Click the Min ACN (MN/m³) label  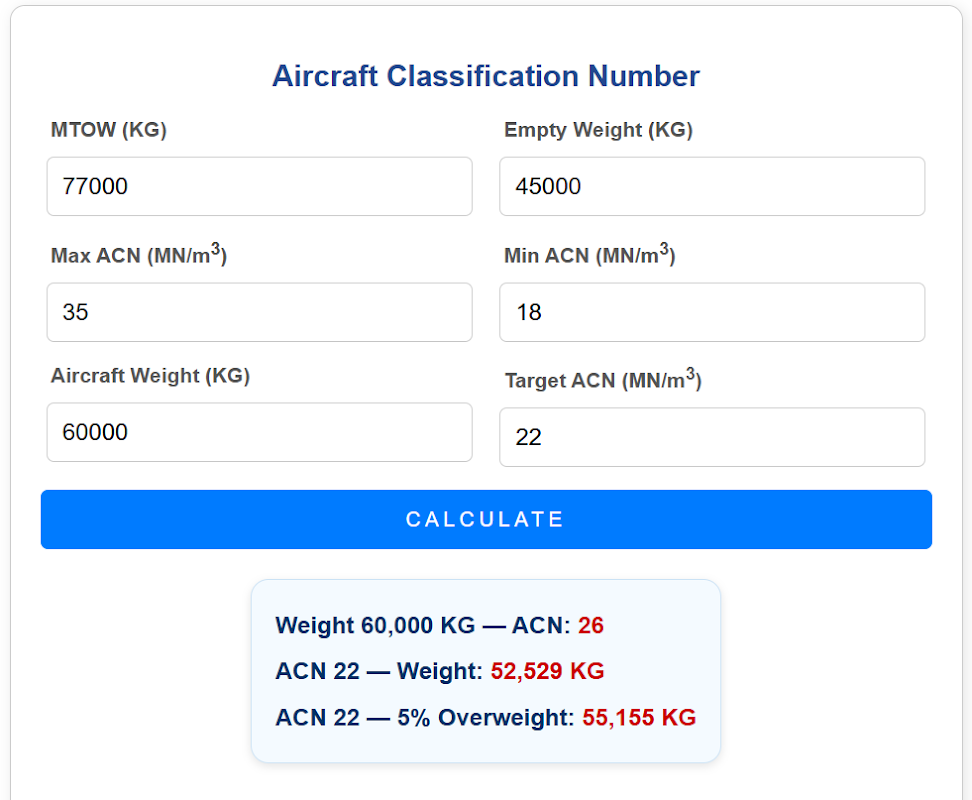589,255
